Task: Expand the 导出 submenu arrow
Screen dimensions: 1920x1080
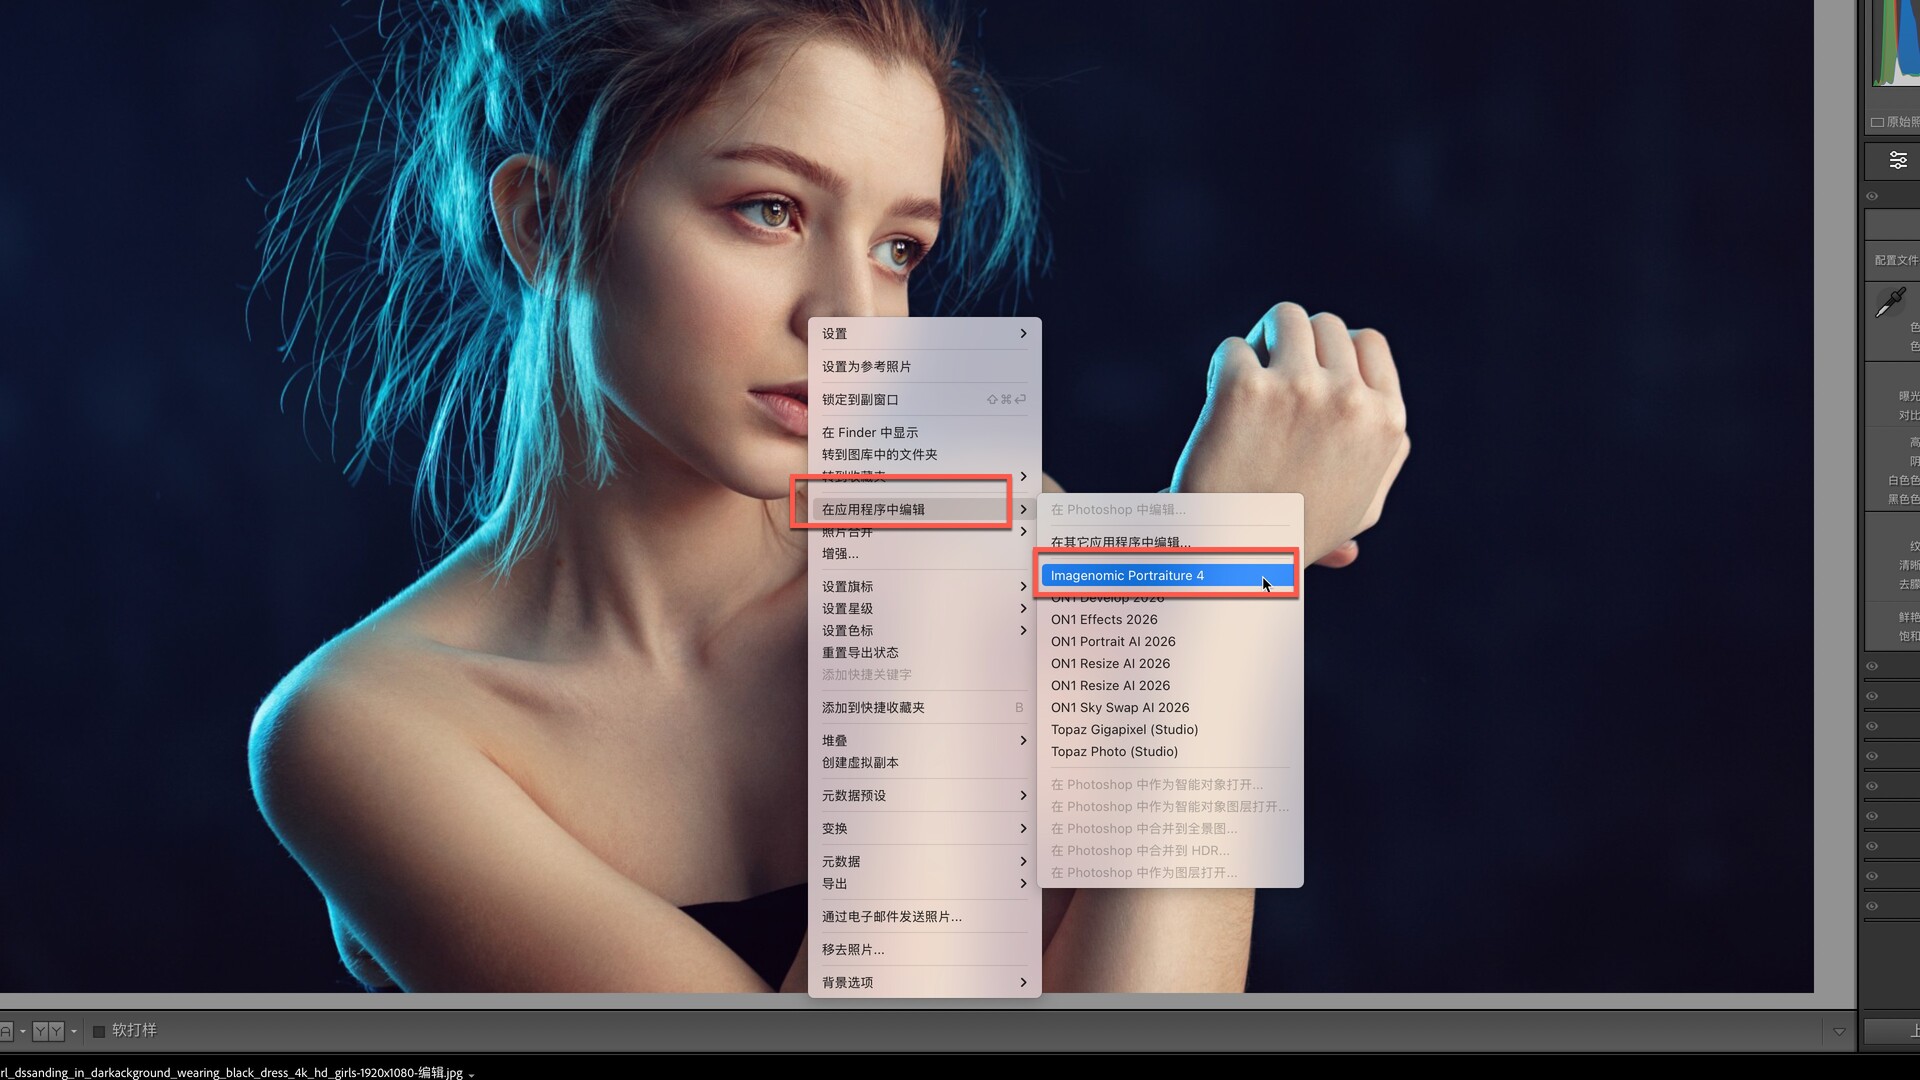Action: [1023, 883]
